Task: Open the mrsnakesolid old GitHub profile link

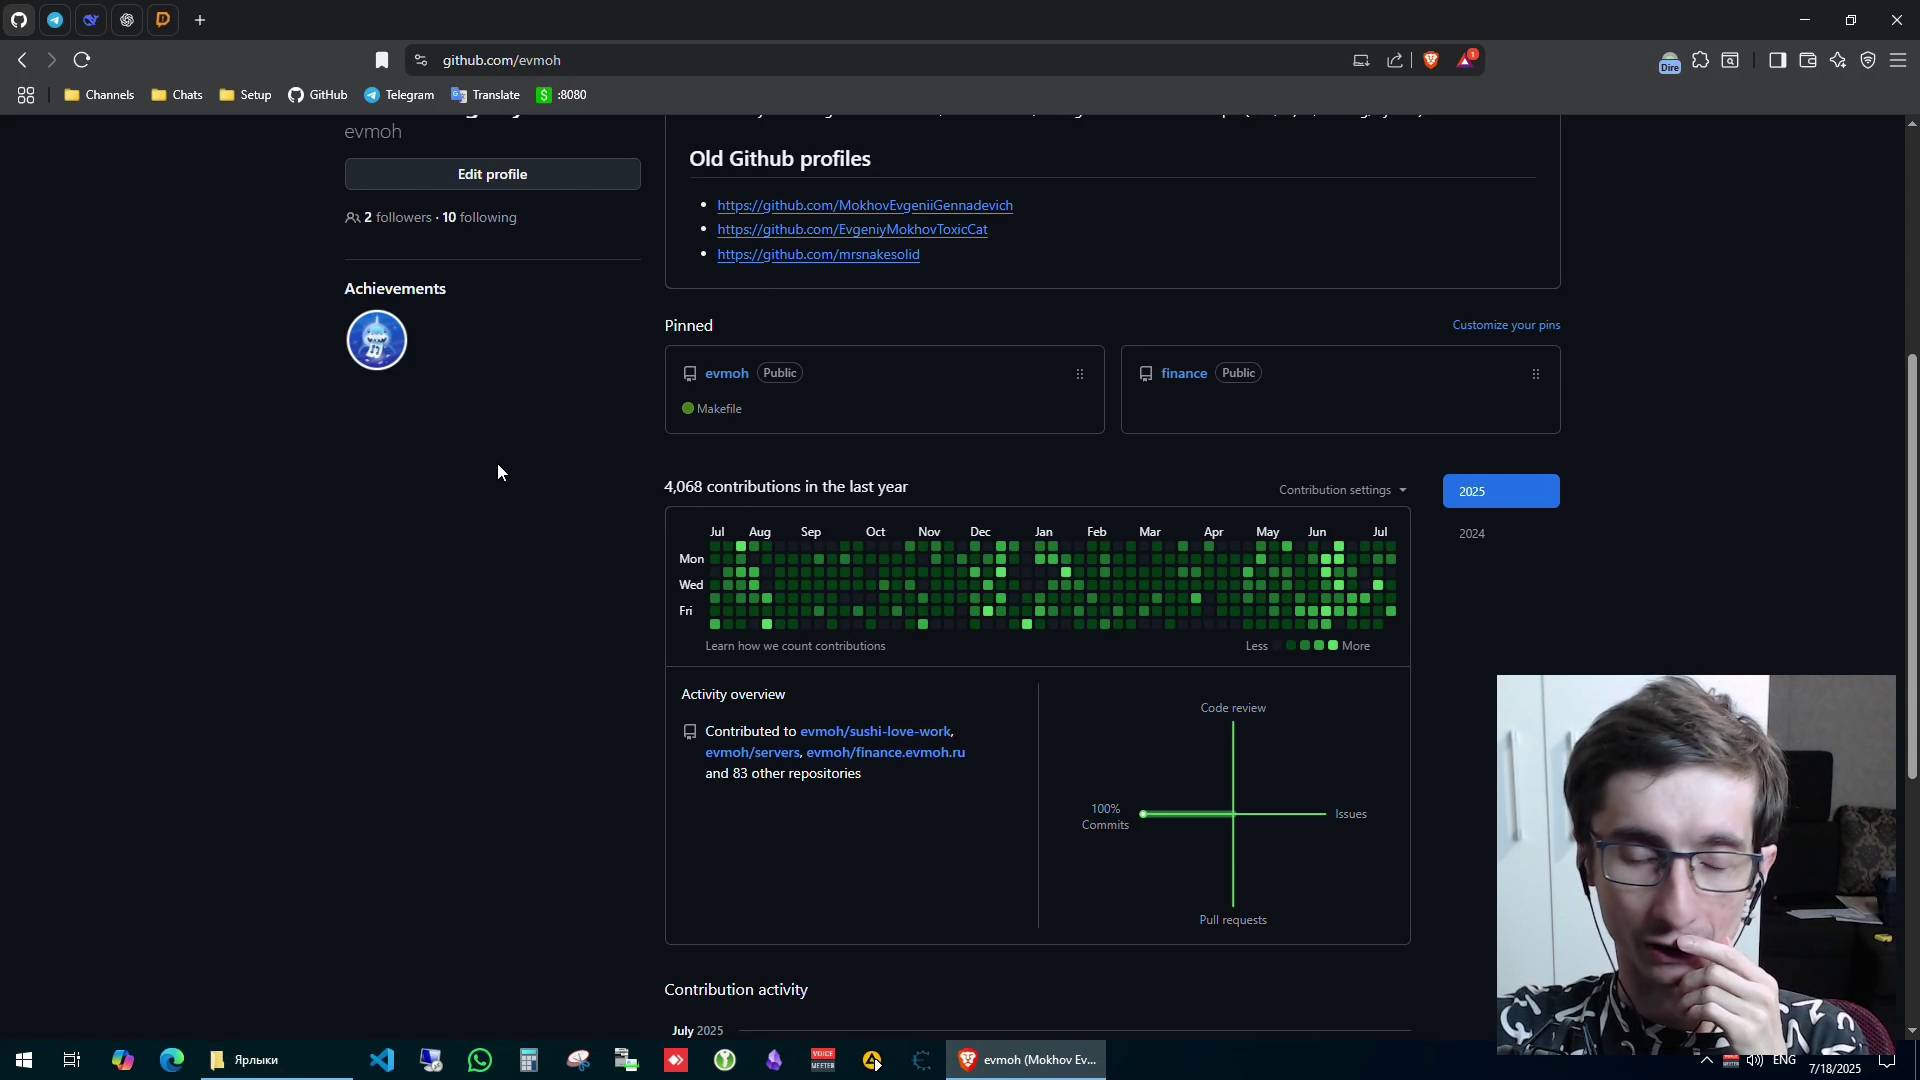Action: [x=819, y=254]
